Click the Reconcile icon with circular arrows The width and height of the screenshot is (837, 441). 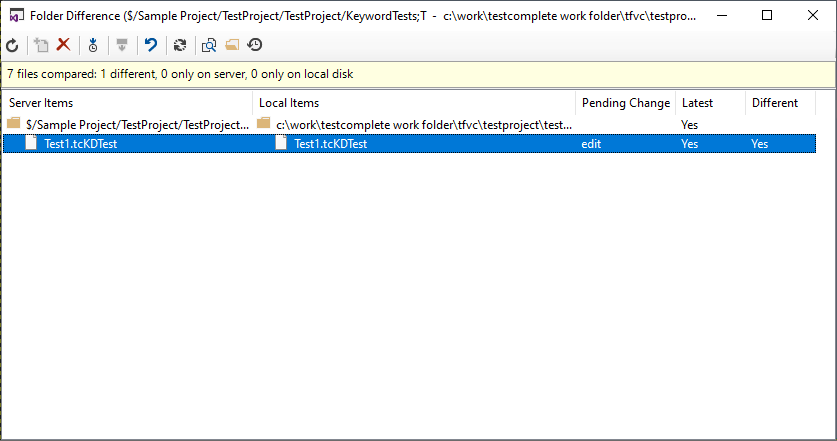(x=180, y=45)
